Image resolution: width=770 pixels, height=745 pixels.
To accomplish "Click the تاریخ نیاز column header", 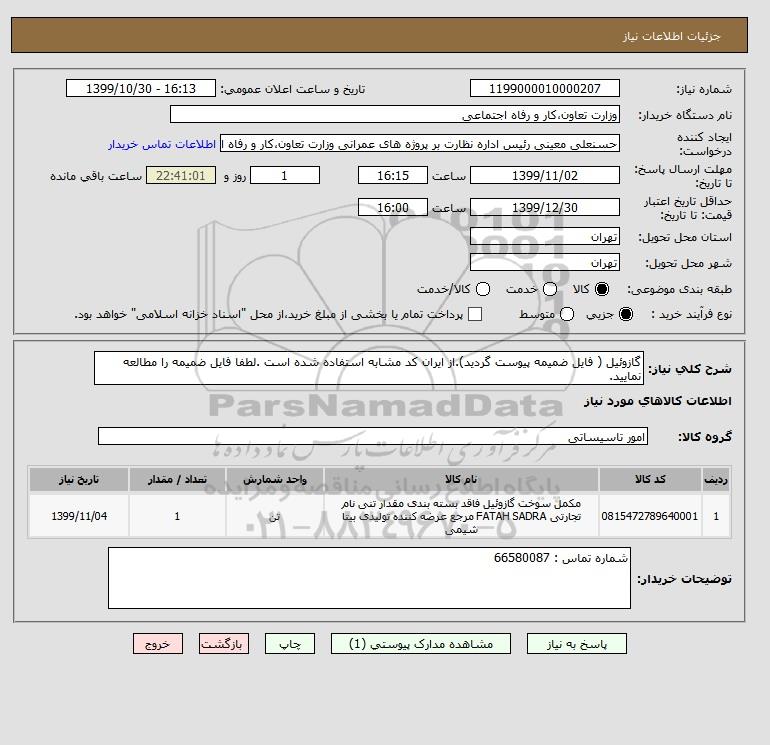I will click(79, 479).
